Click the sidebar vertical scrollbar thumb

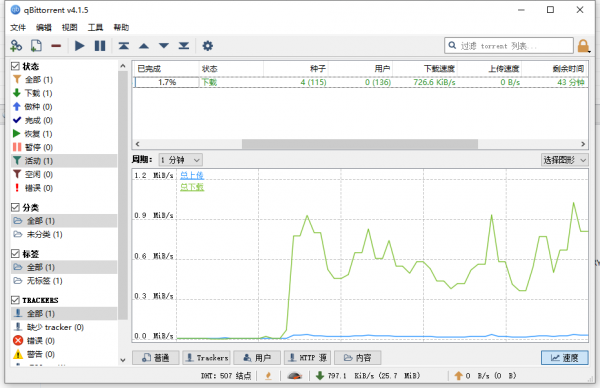tap(123, 195)
